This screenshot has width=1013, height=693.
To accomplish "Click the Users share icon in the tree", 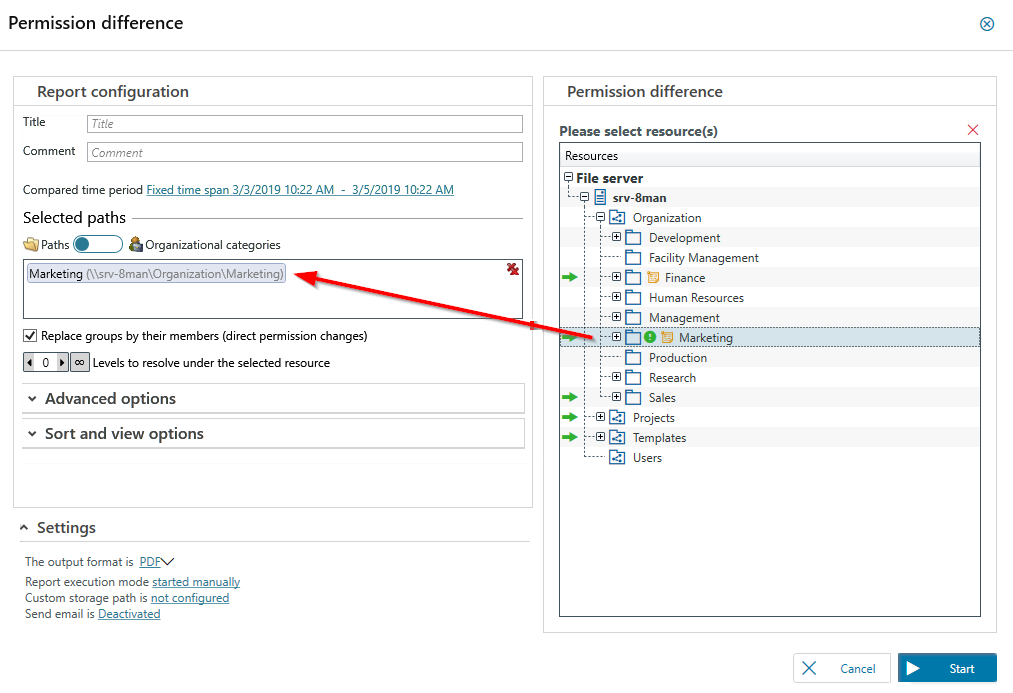I will coord(617,458).
